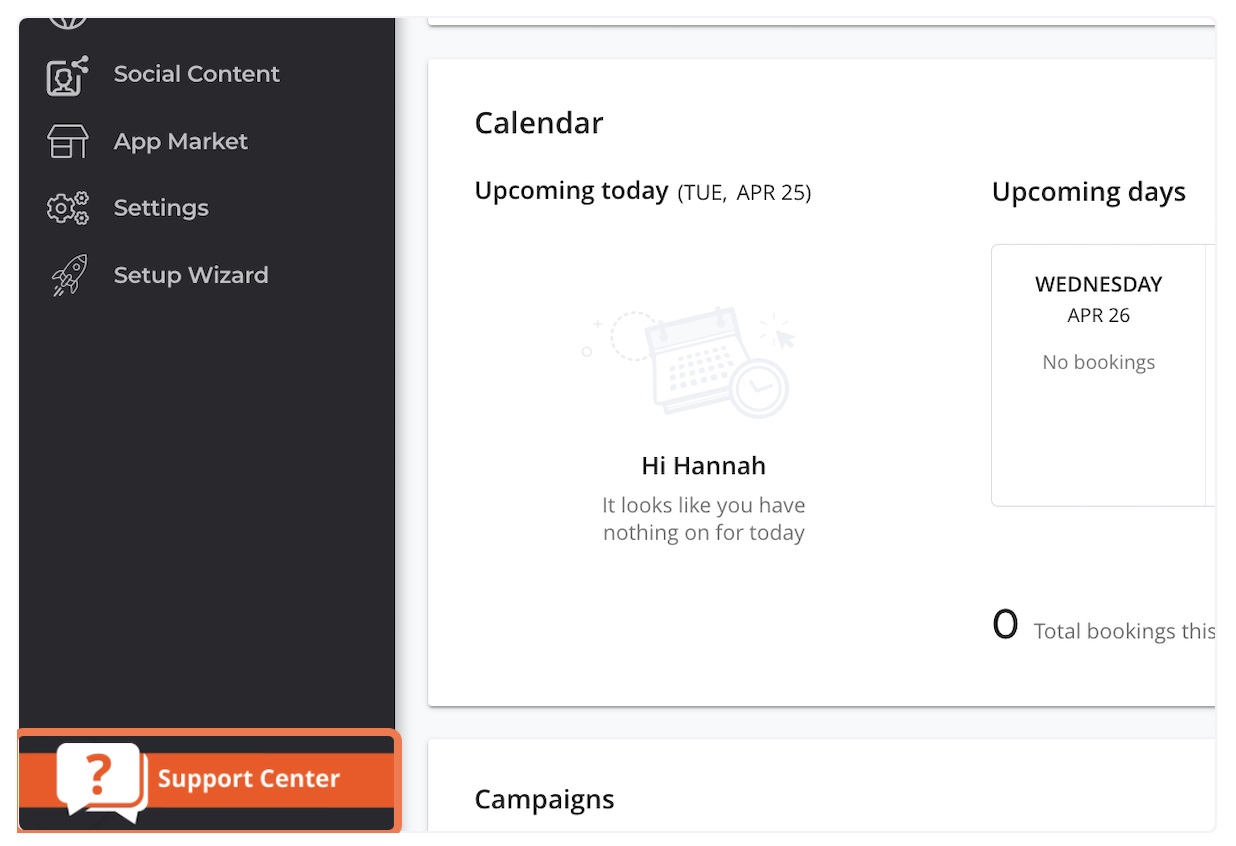Screen dimensions: 1236x846
Task: Click the Social Content person-share icon
Action: (x=68, y=75)
